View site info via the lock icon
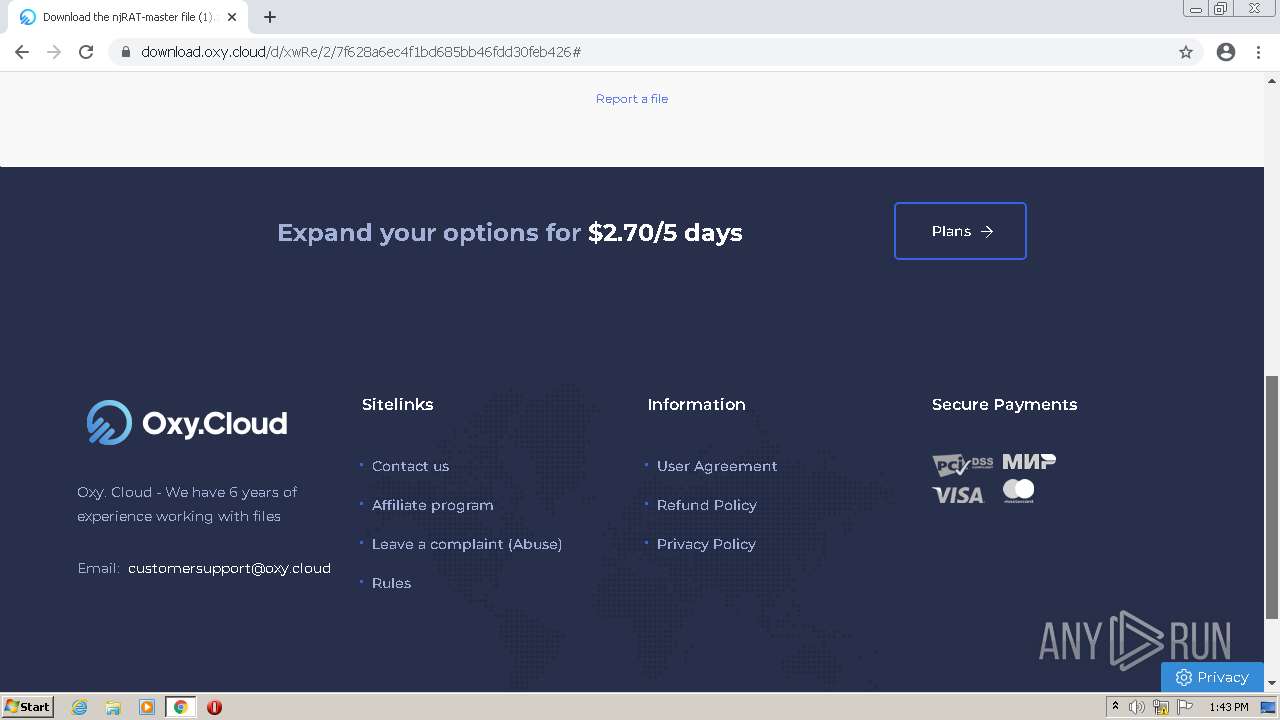Viewport: 1280px width, 720px height. [126, 52]
